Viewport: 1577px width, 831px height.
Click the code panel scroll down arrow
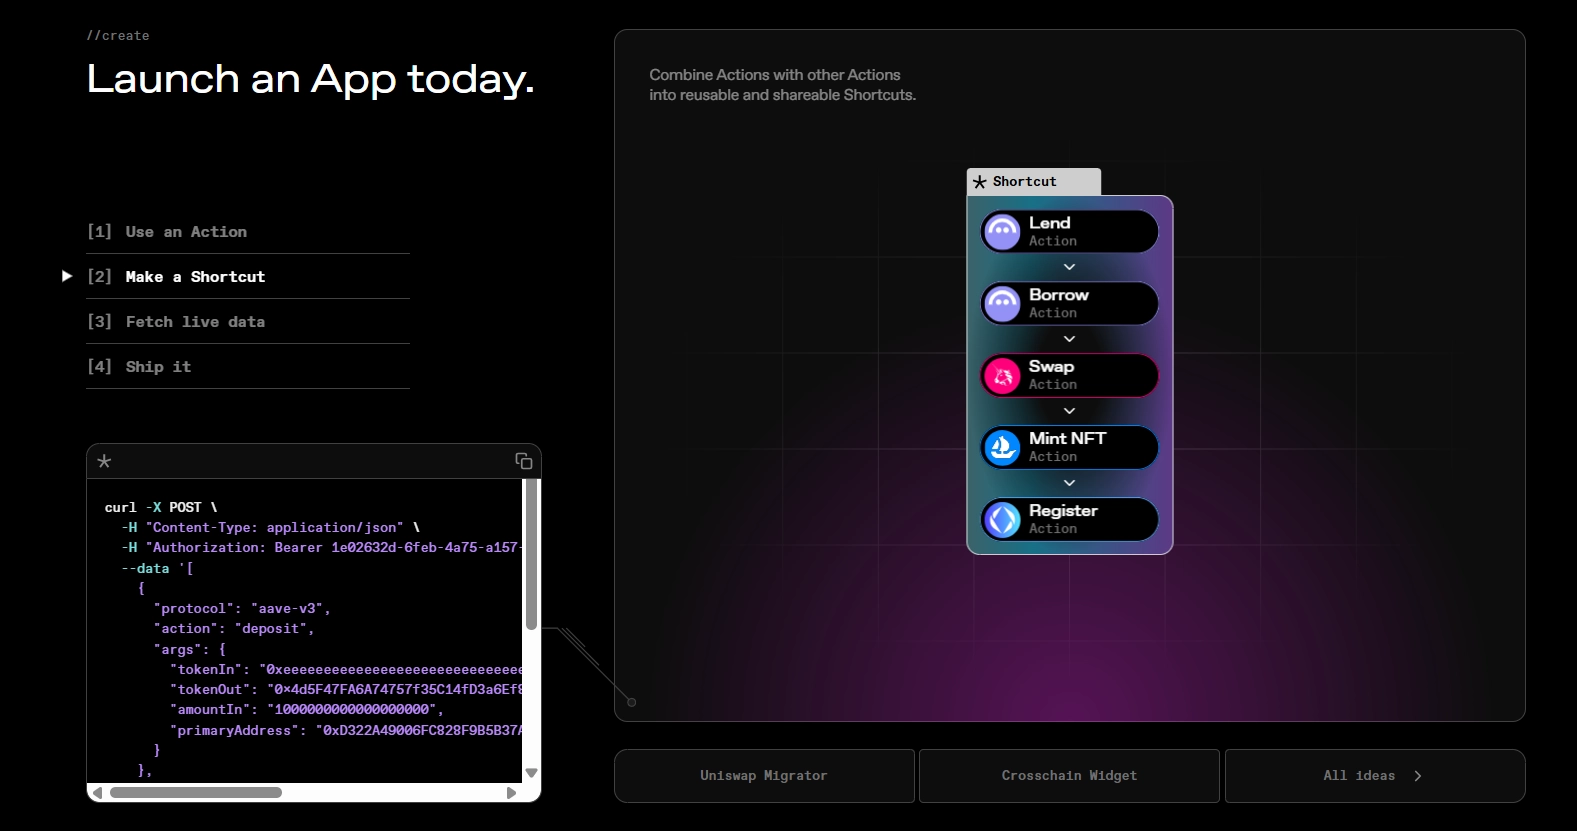click(x=532, y=773)
